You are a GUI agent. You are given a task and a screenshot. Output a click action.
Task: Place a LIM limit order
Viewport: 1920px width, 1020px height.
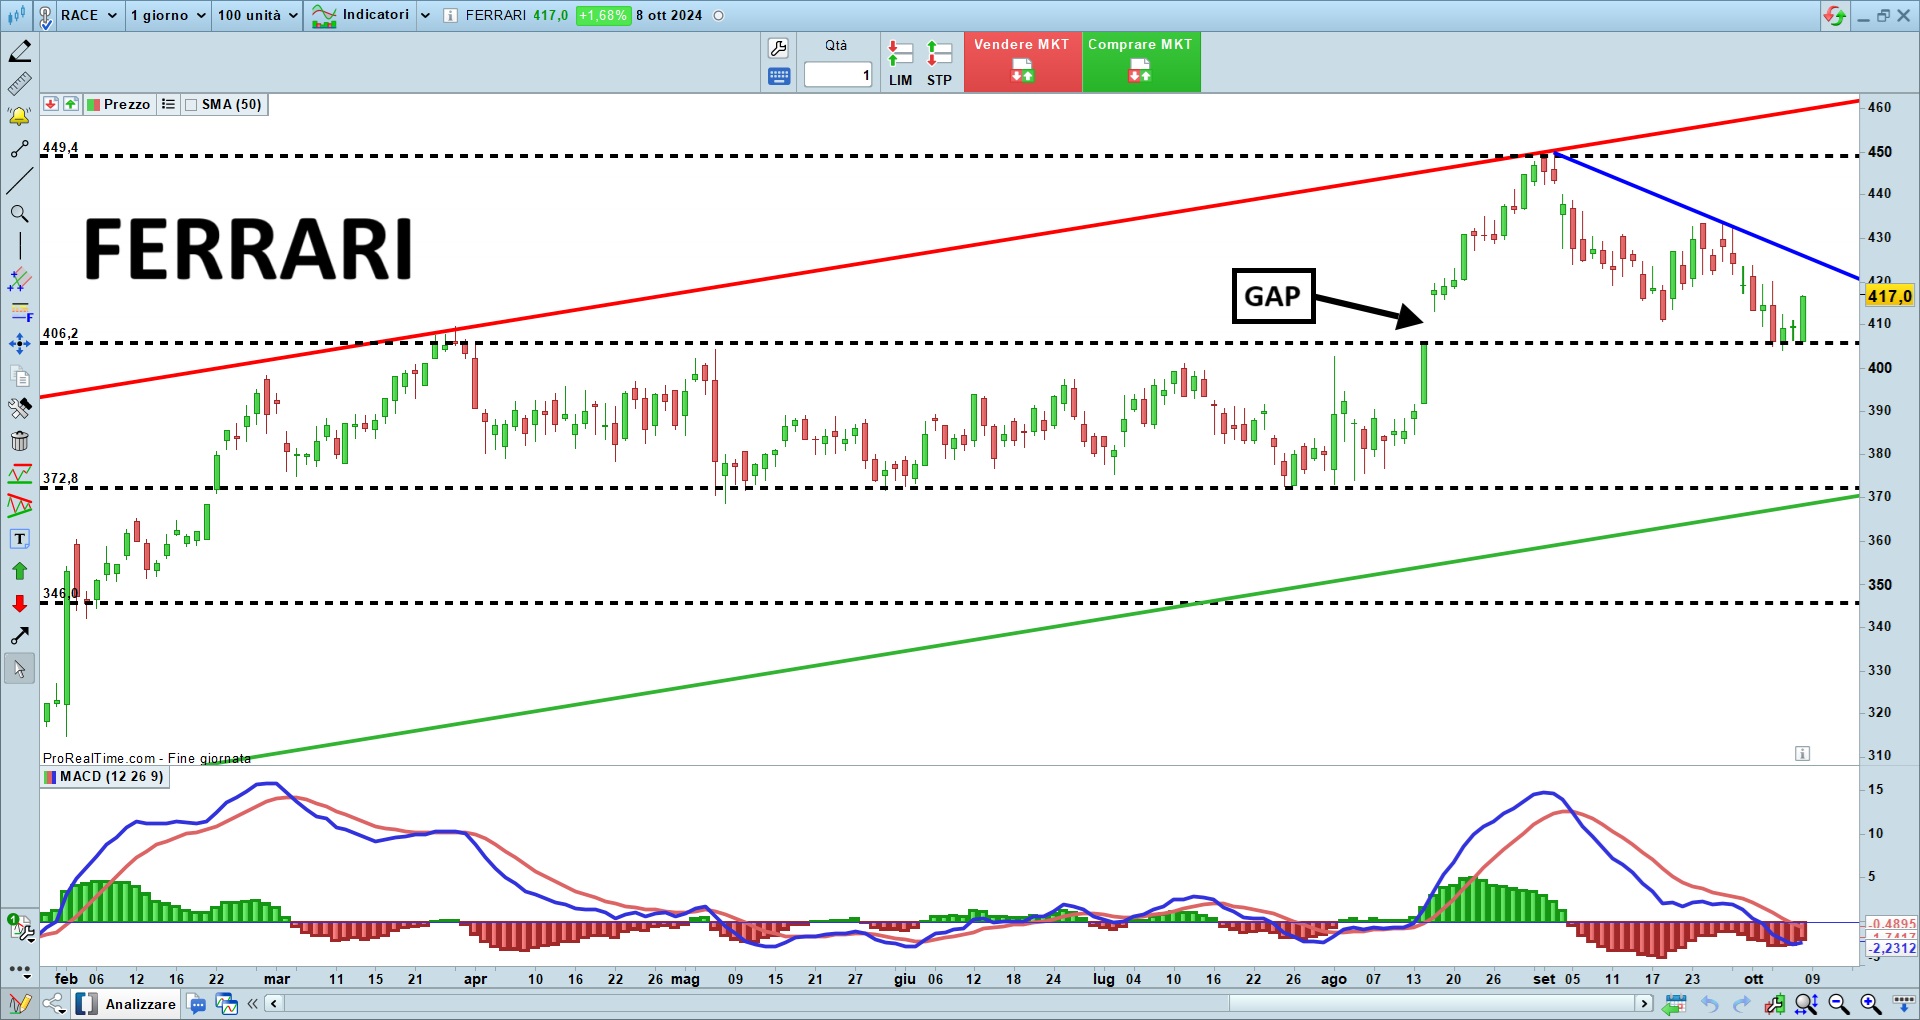(900, 63)
